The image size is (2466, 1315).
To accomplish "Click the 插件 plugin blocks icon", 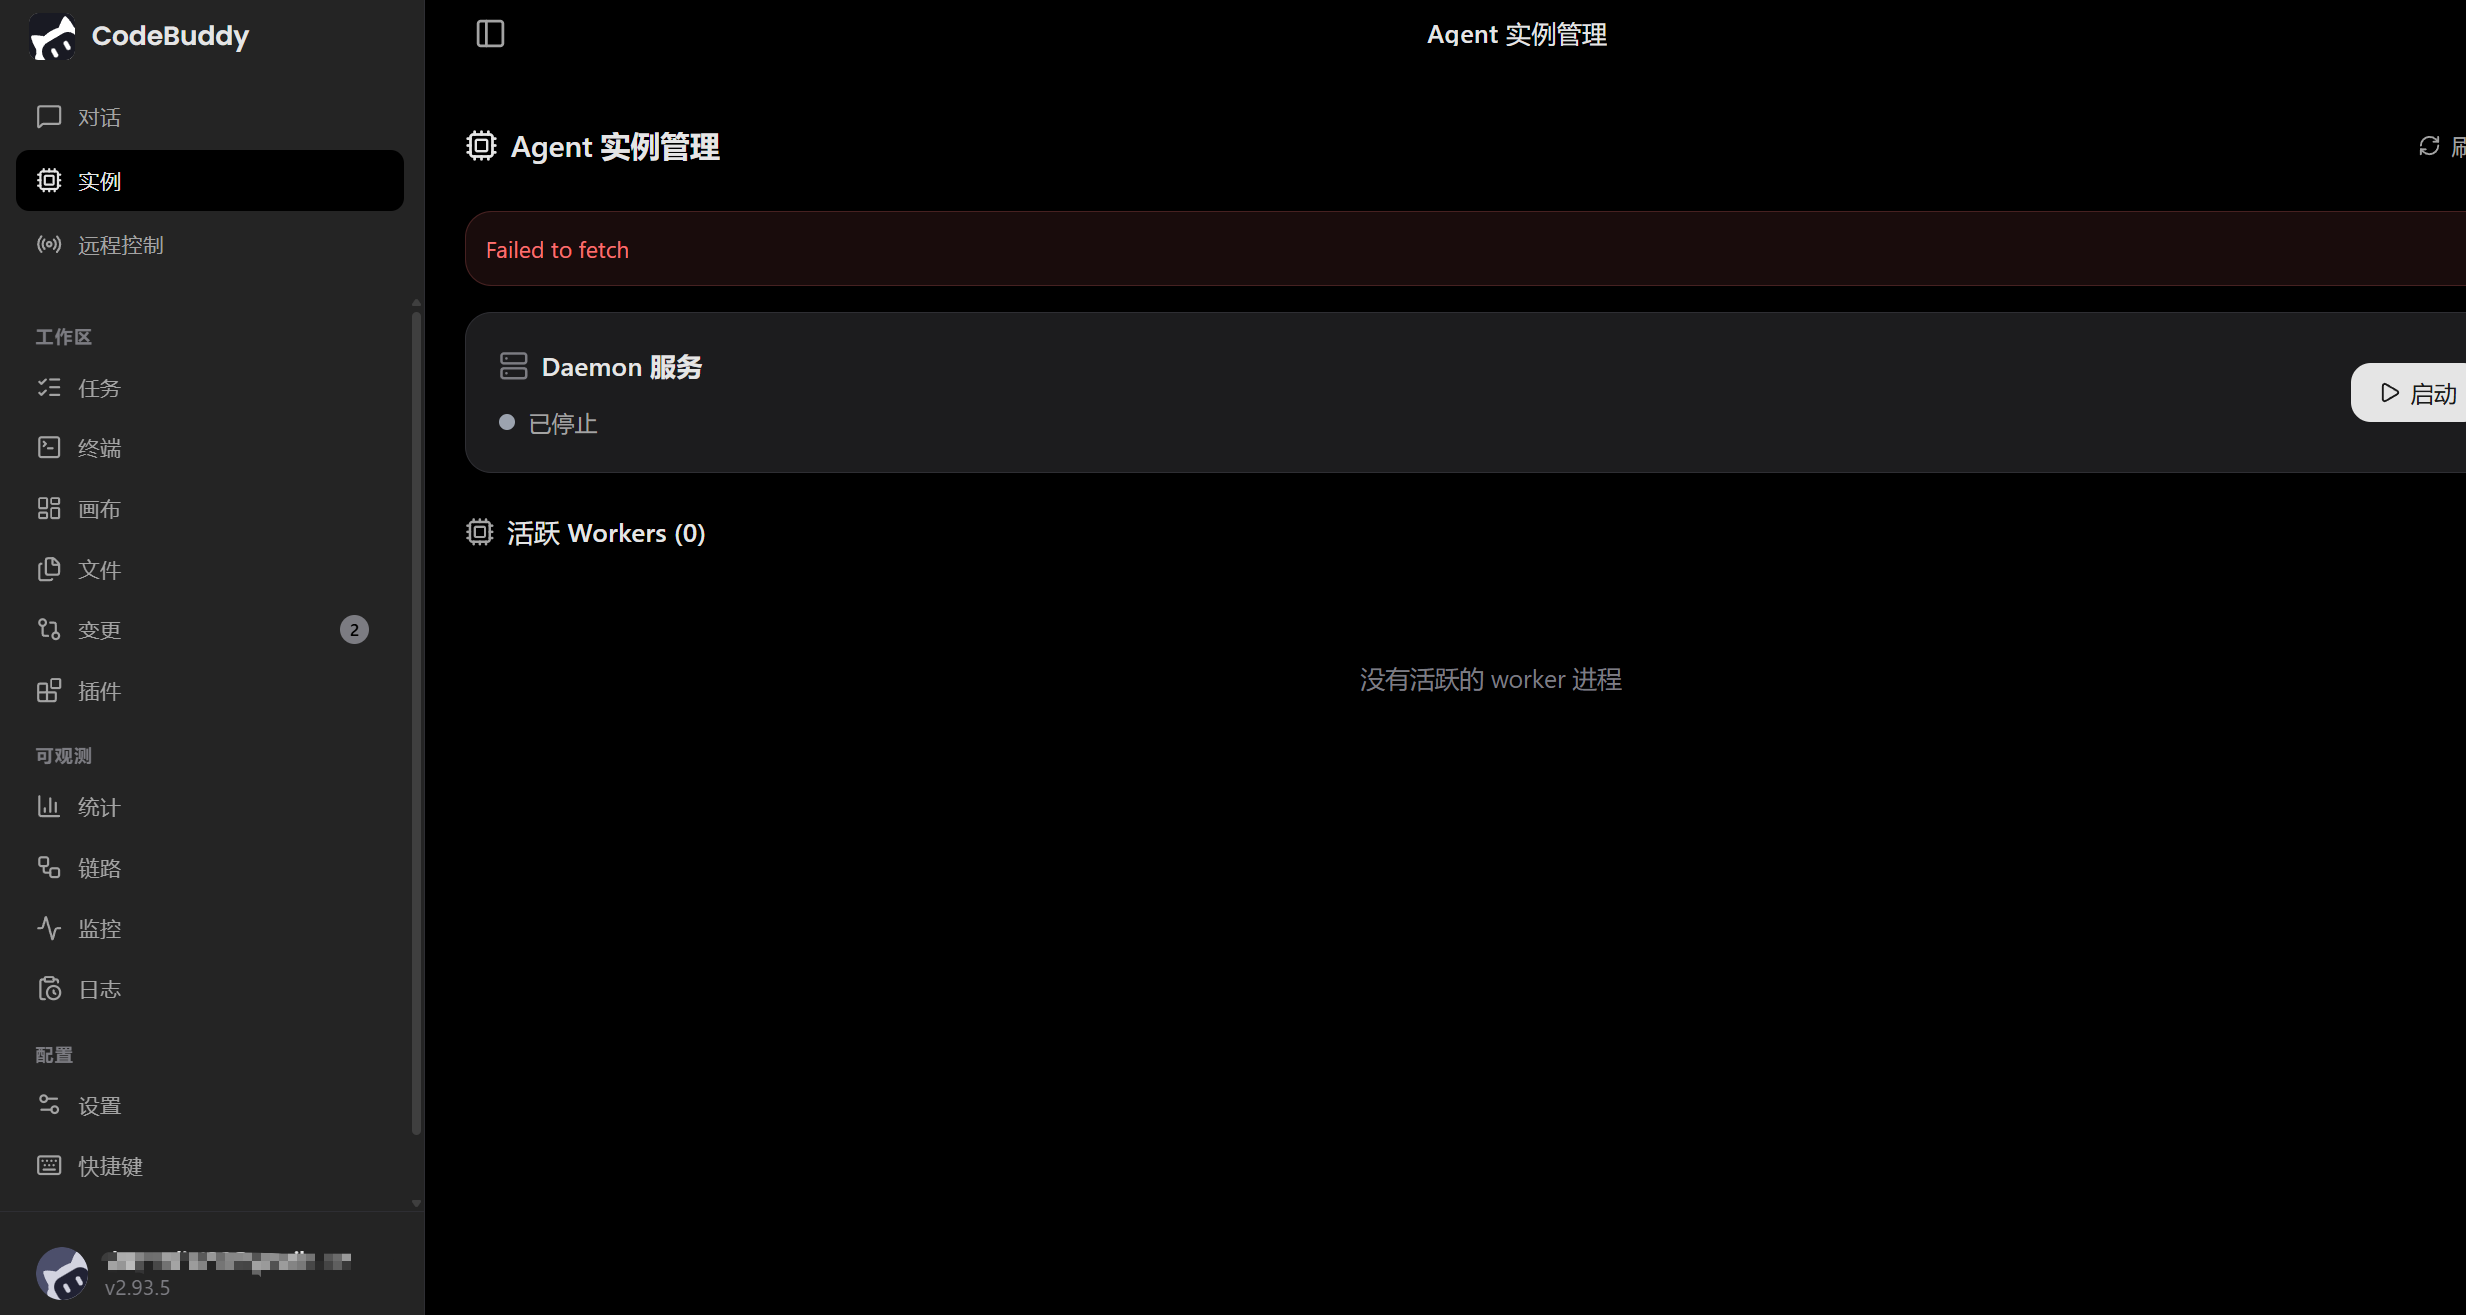I will click(49, 690).
